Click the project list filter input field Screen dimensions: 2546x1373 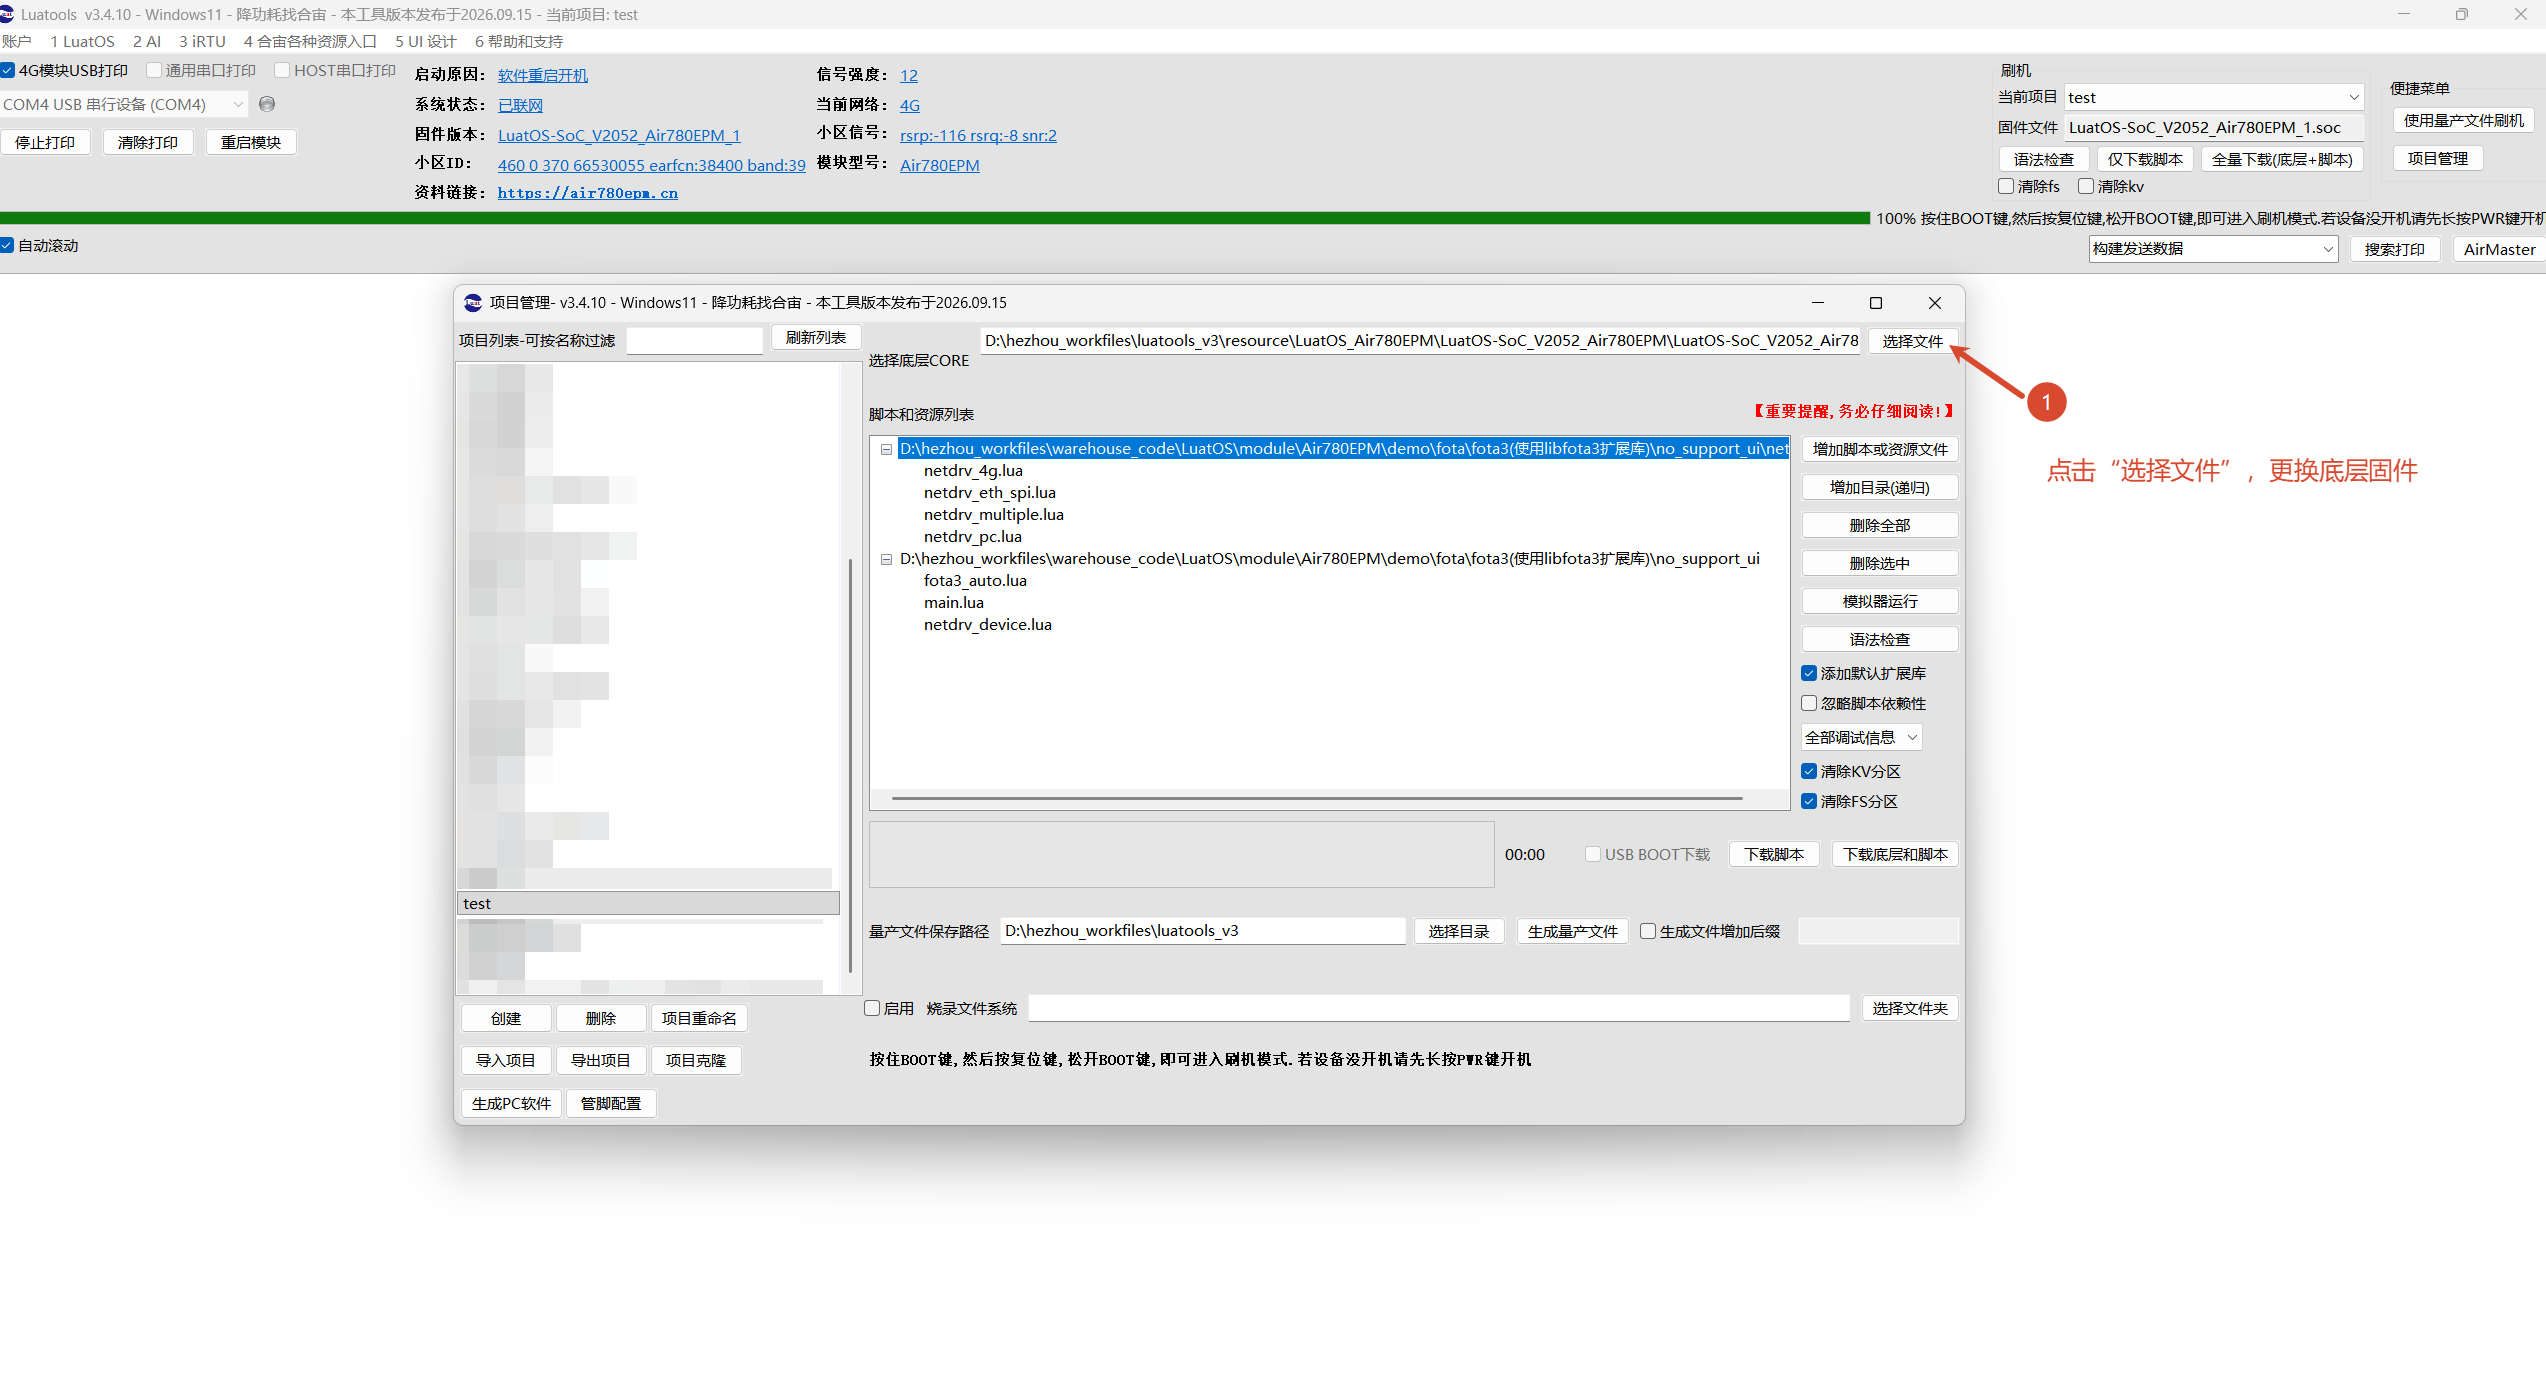tap(695, 340)
